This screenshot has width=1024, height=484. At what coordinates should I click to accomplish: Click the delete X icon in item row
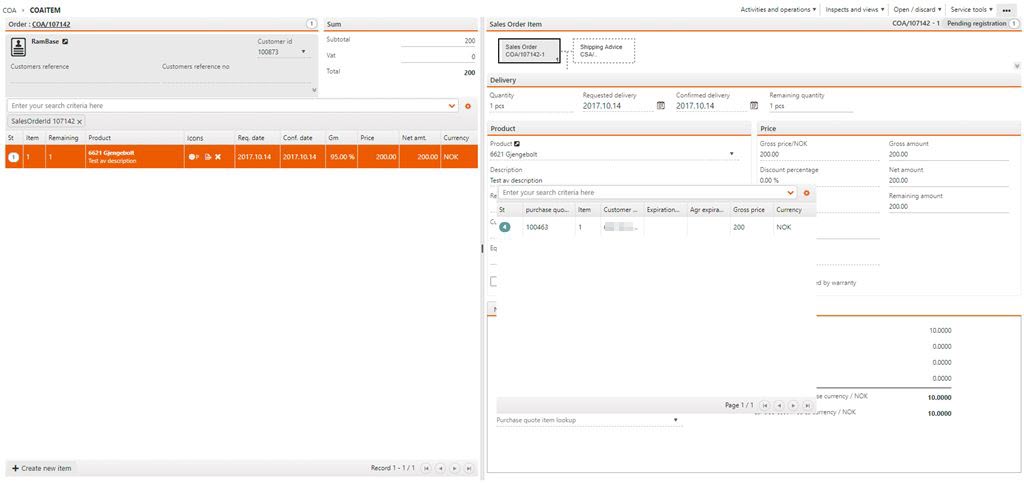coord(218,157)
